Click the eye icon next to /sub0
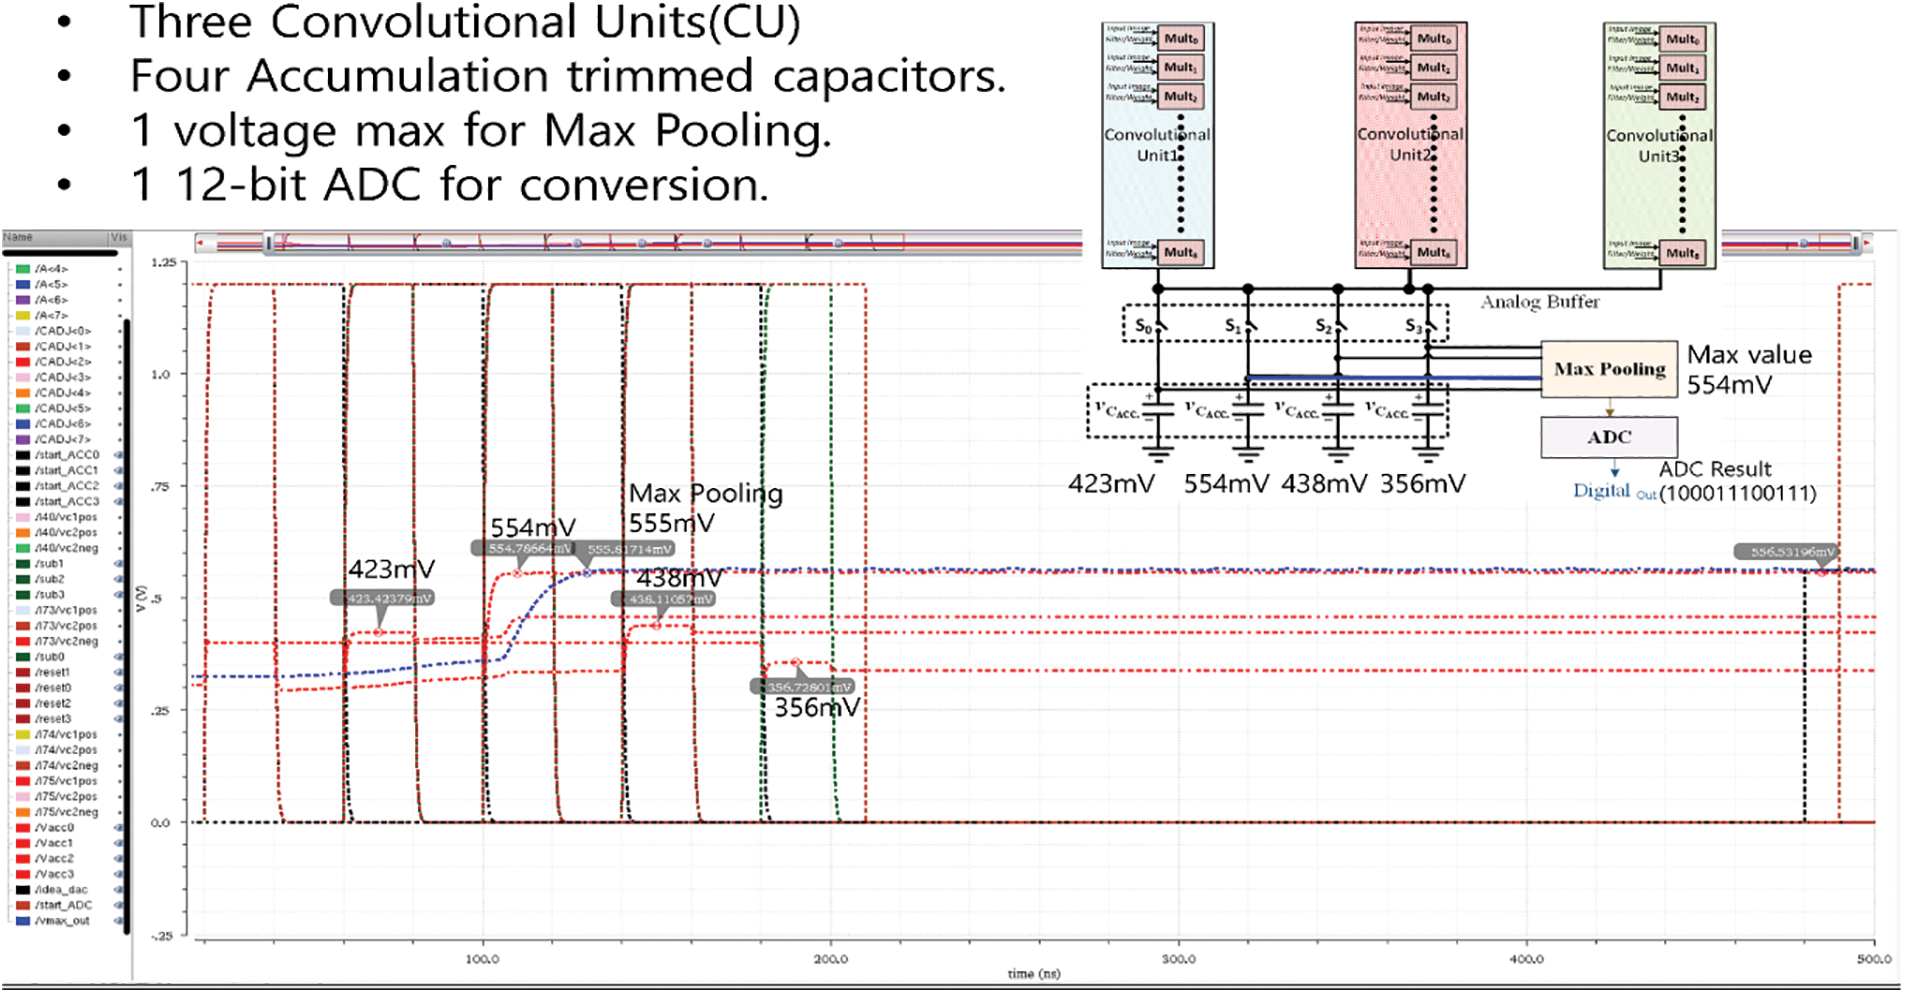 [119, 657]
